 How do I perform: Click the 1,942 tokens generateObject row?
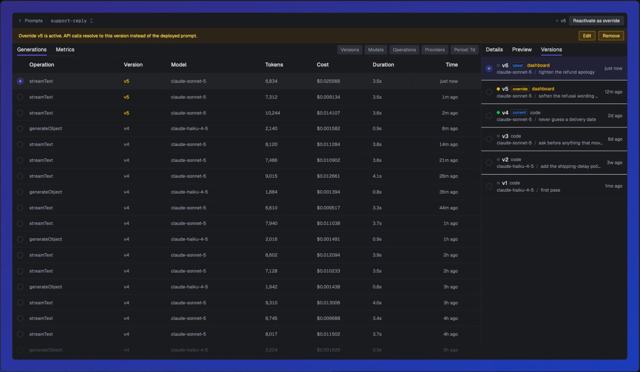pos(248,287)
